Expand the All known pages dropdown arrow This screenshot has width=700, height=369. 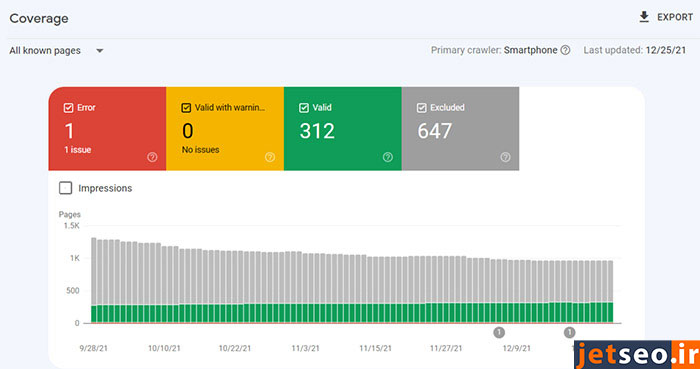100,51
